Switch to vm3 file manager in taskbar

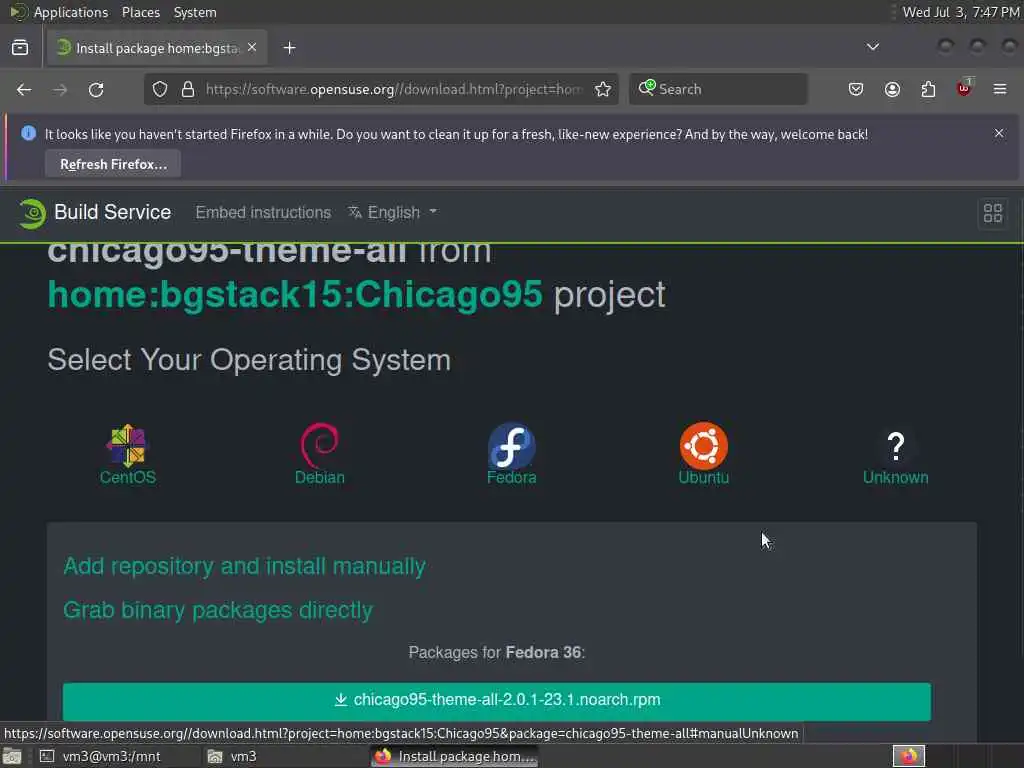232,756
